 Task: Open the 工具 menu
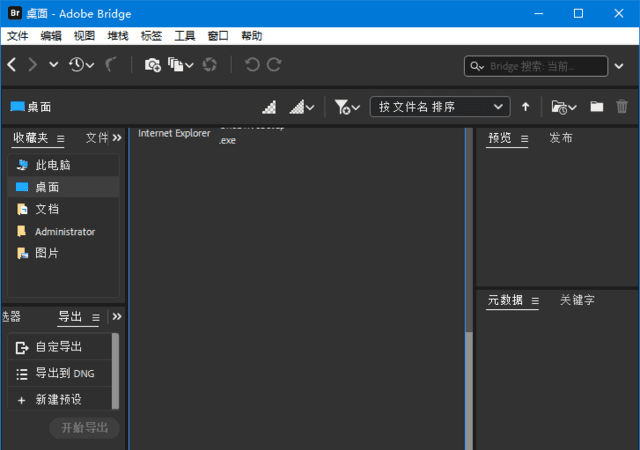(185, 36)
